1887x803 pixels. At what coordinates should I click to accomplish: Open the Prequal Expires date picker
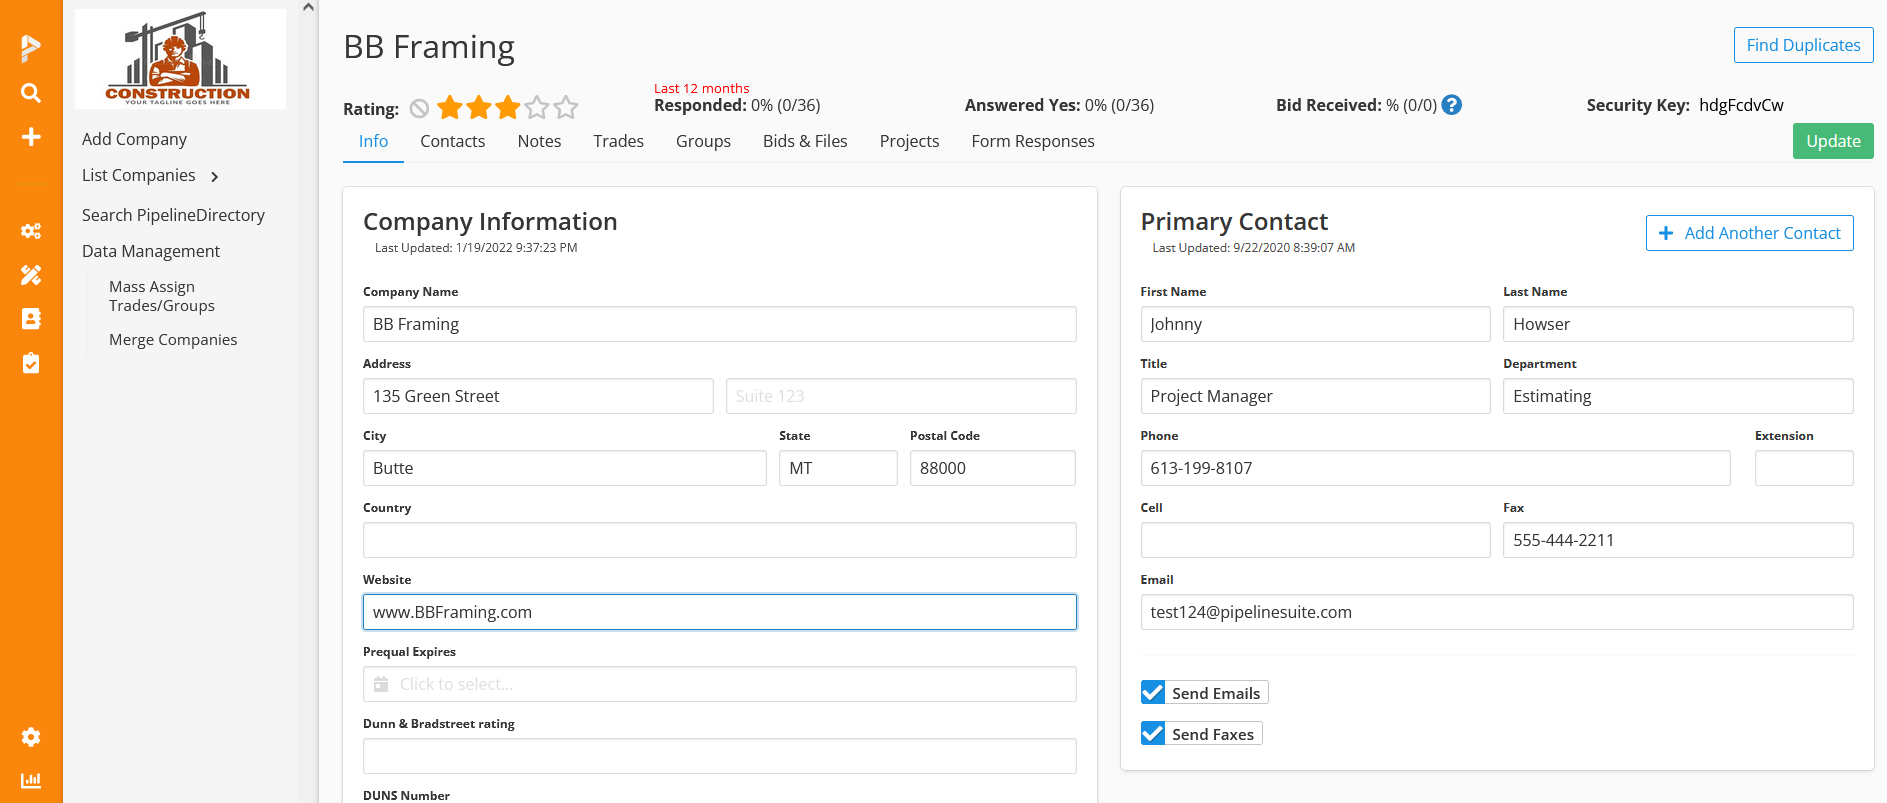(x=719, y=684)
